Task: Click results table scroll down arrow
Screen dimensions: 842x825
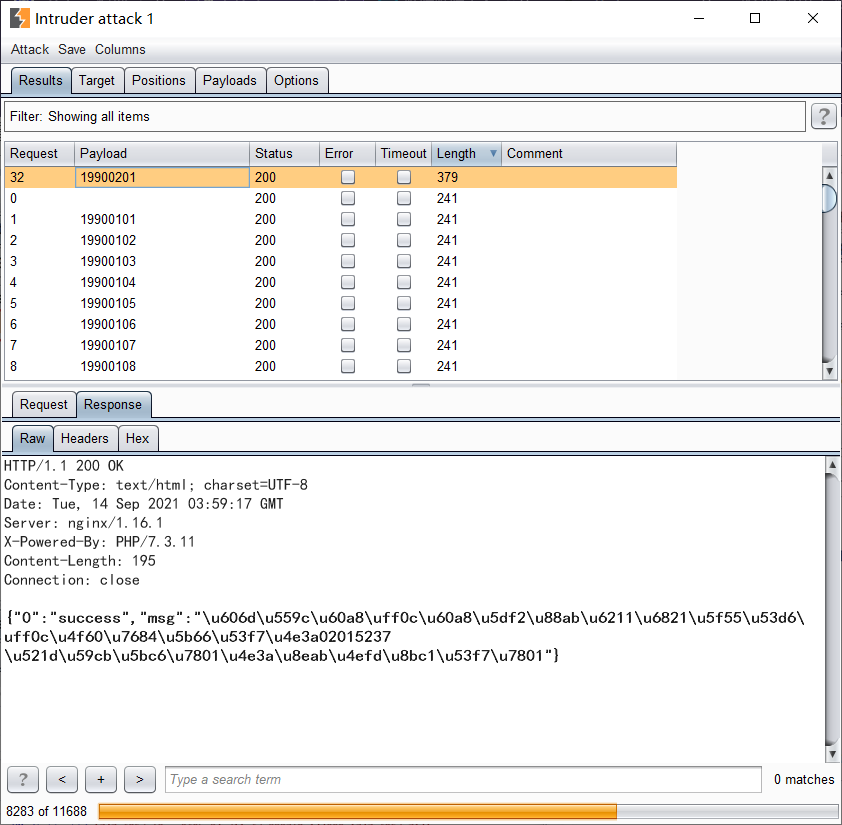Action: 830,371
